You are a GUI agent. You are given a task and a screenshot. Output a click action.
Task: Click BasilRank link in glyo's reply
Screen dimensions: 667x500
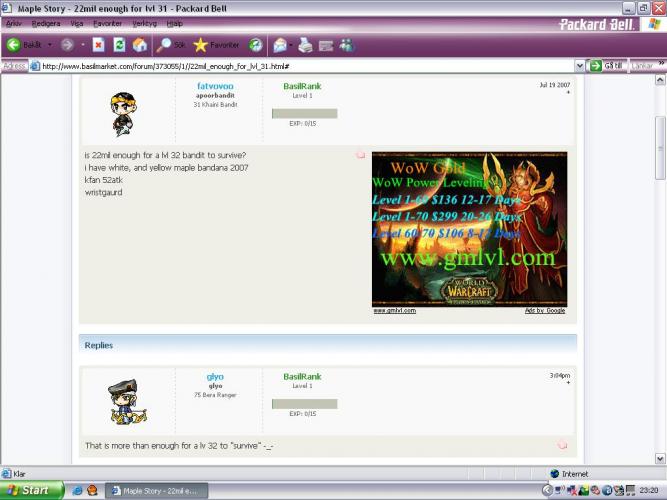click(x=302, y=377)
